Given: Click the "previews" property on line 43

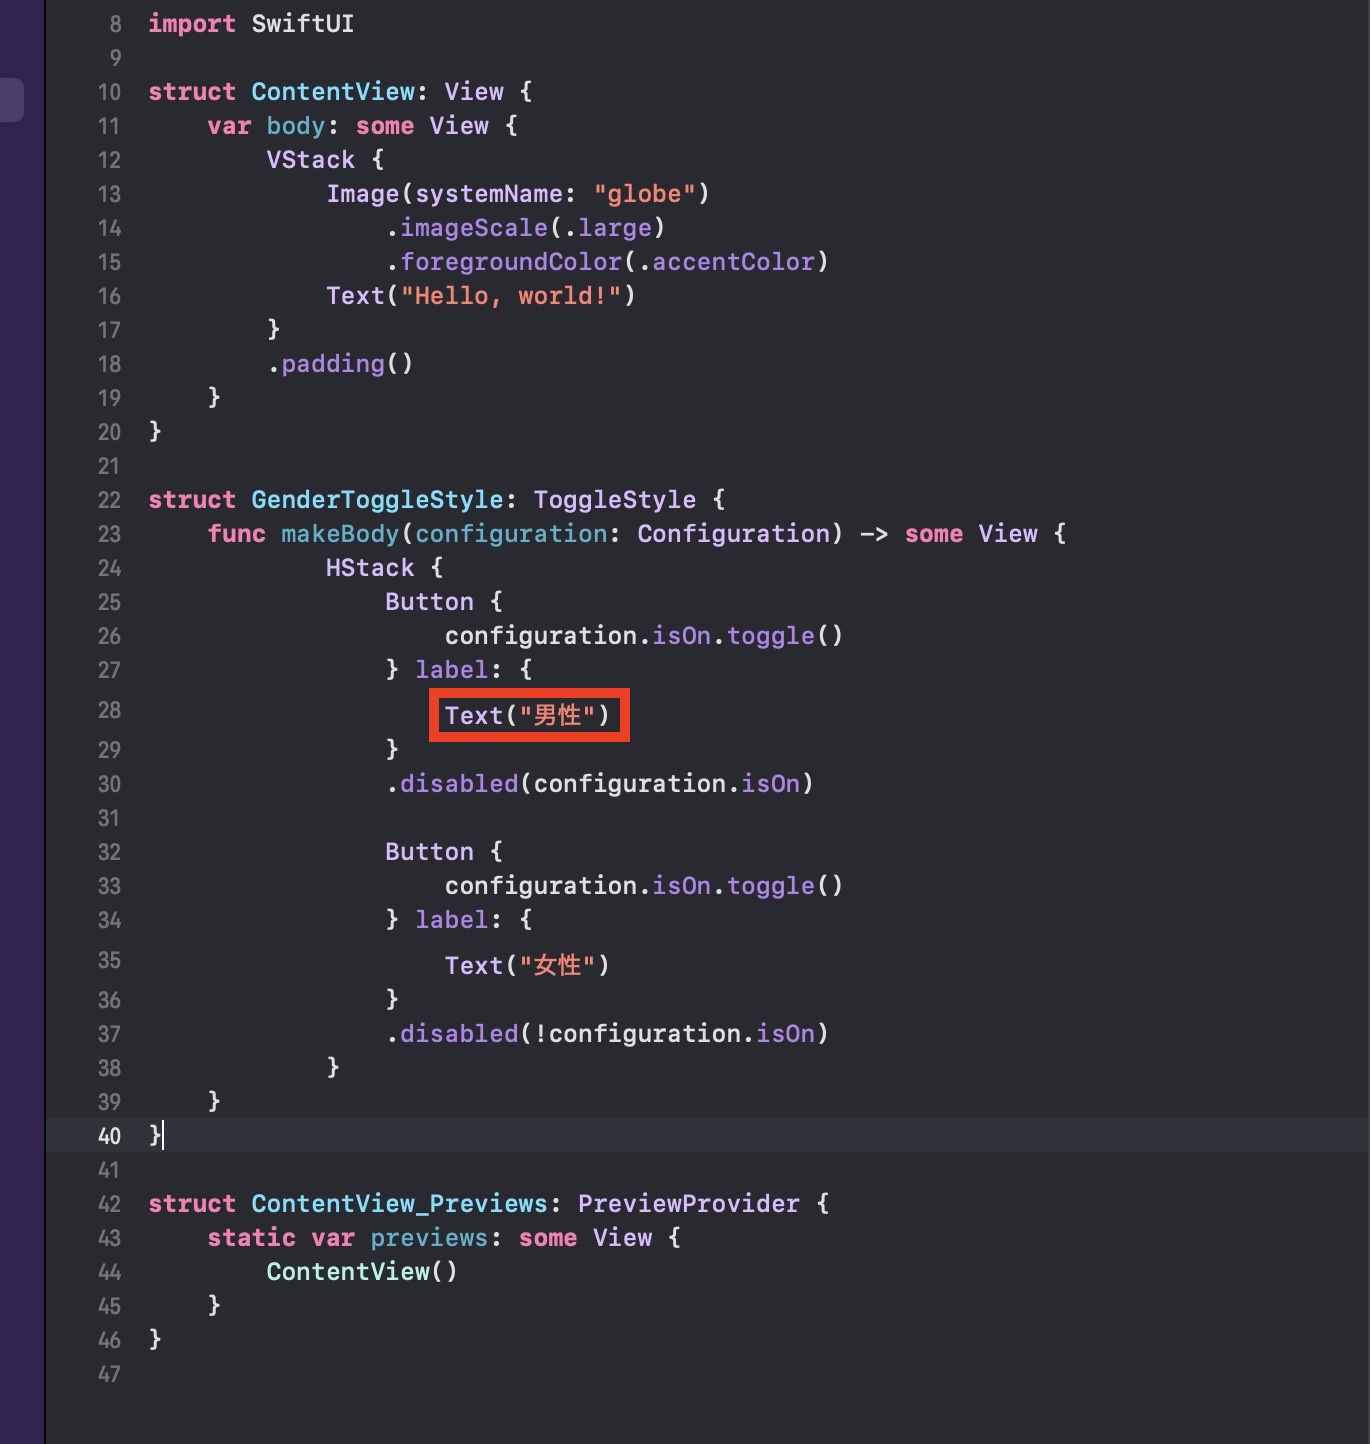Looking at the screenshot, I should coord(430,1238).
